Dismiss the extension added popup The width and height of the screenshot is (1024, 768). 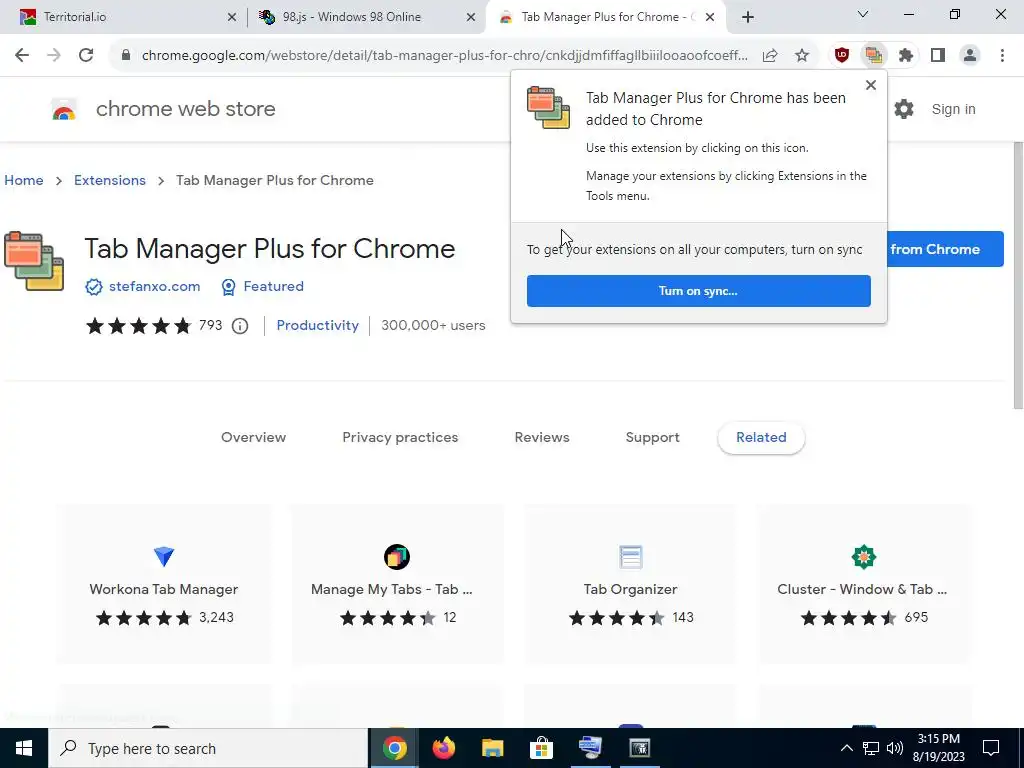pos(871,85)
